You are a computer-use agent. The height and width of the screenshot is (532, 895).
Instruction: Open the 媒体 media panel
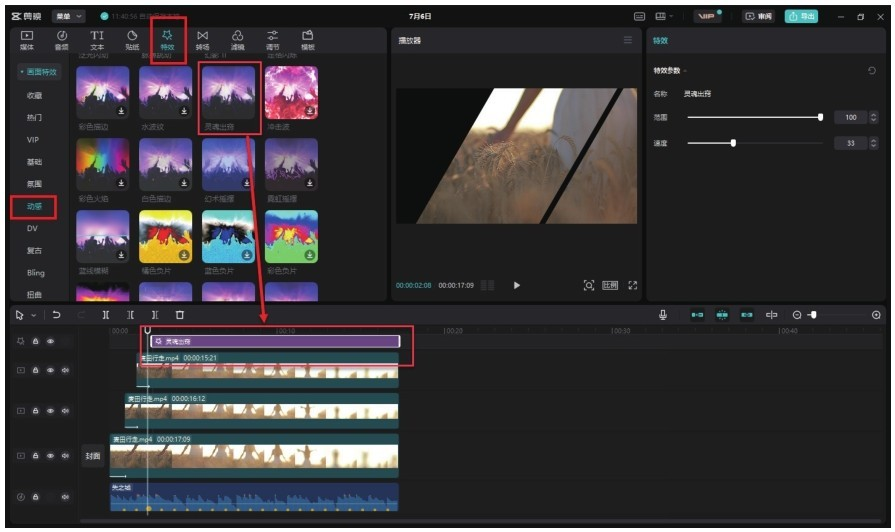[x=27, y=40]
